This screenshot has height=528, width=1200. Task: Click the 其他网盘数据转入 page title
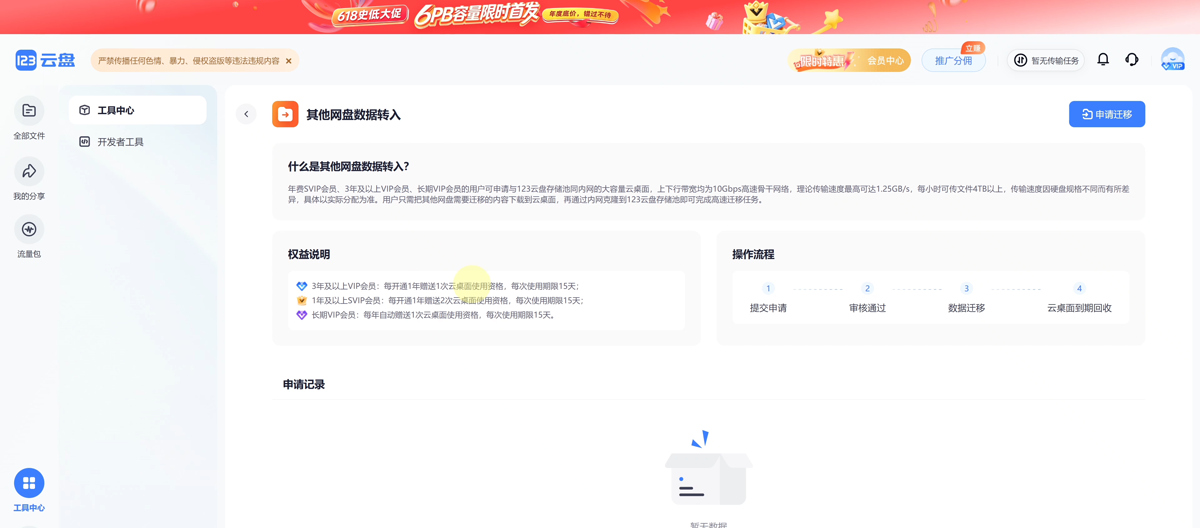(353, 115)
